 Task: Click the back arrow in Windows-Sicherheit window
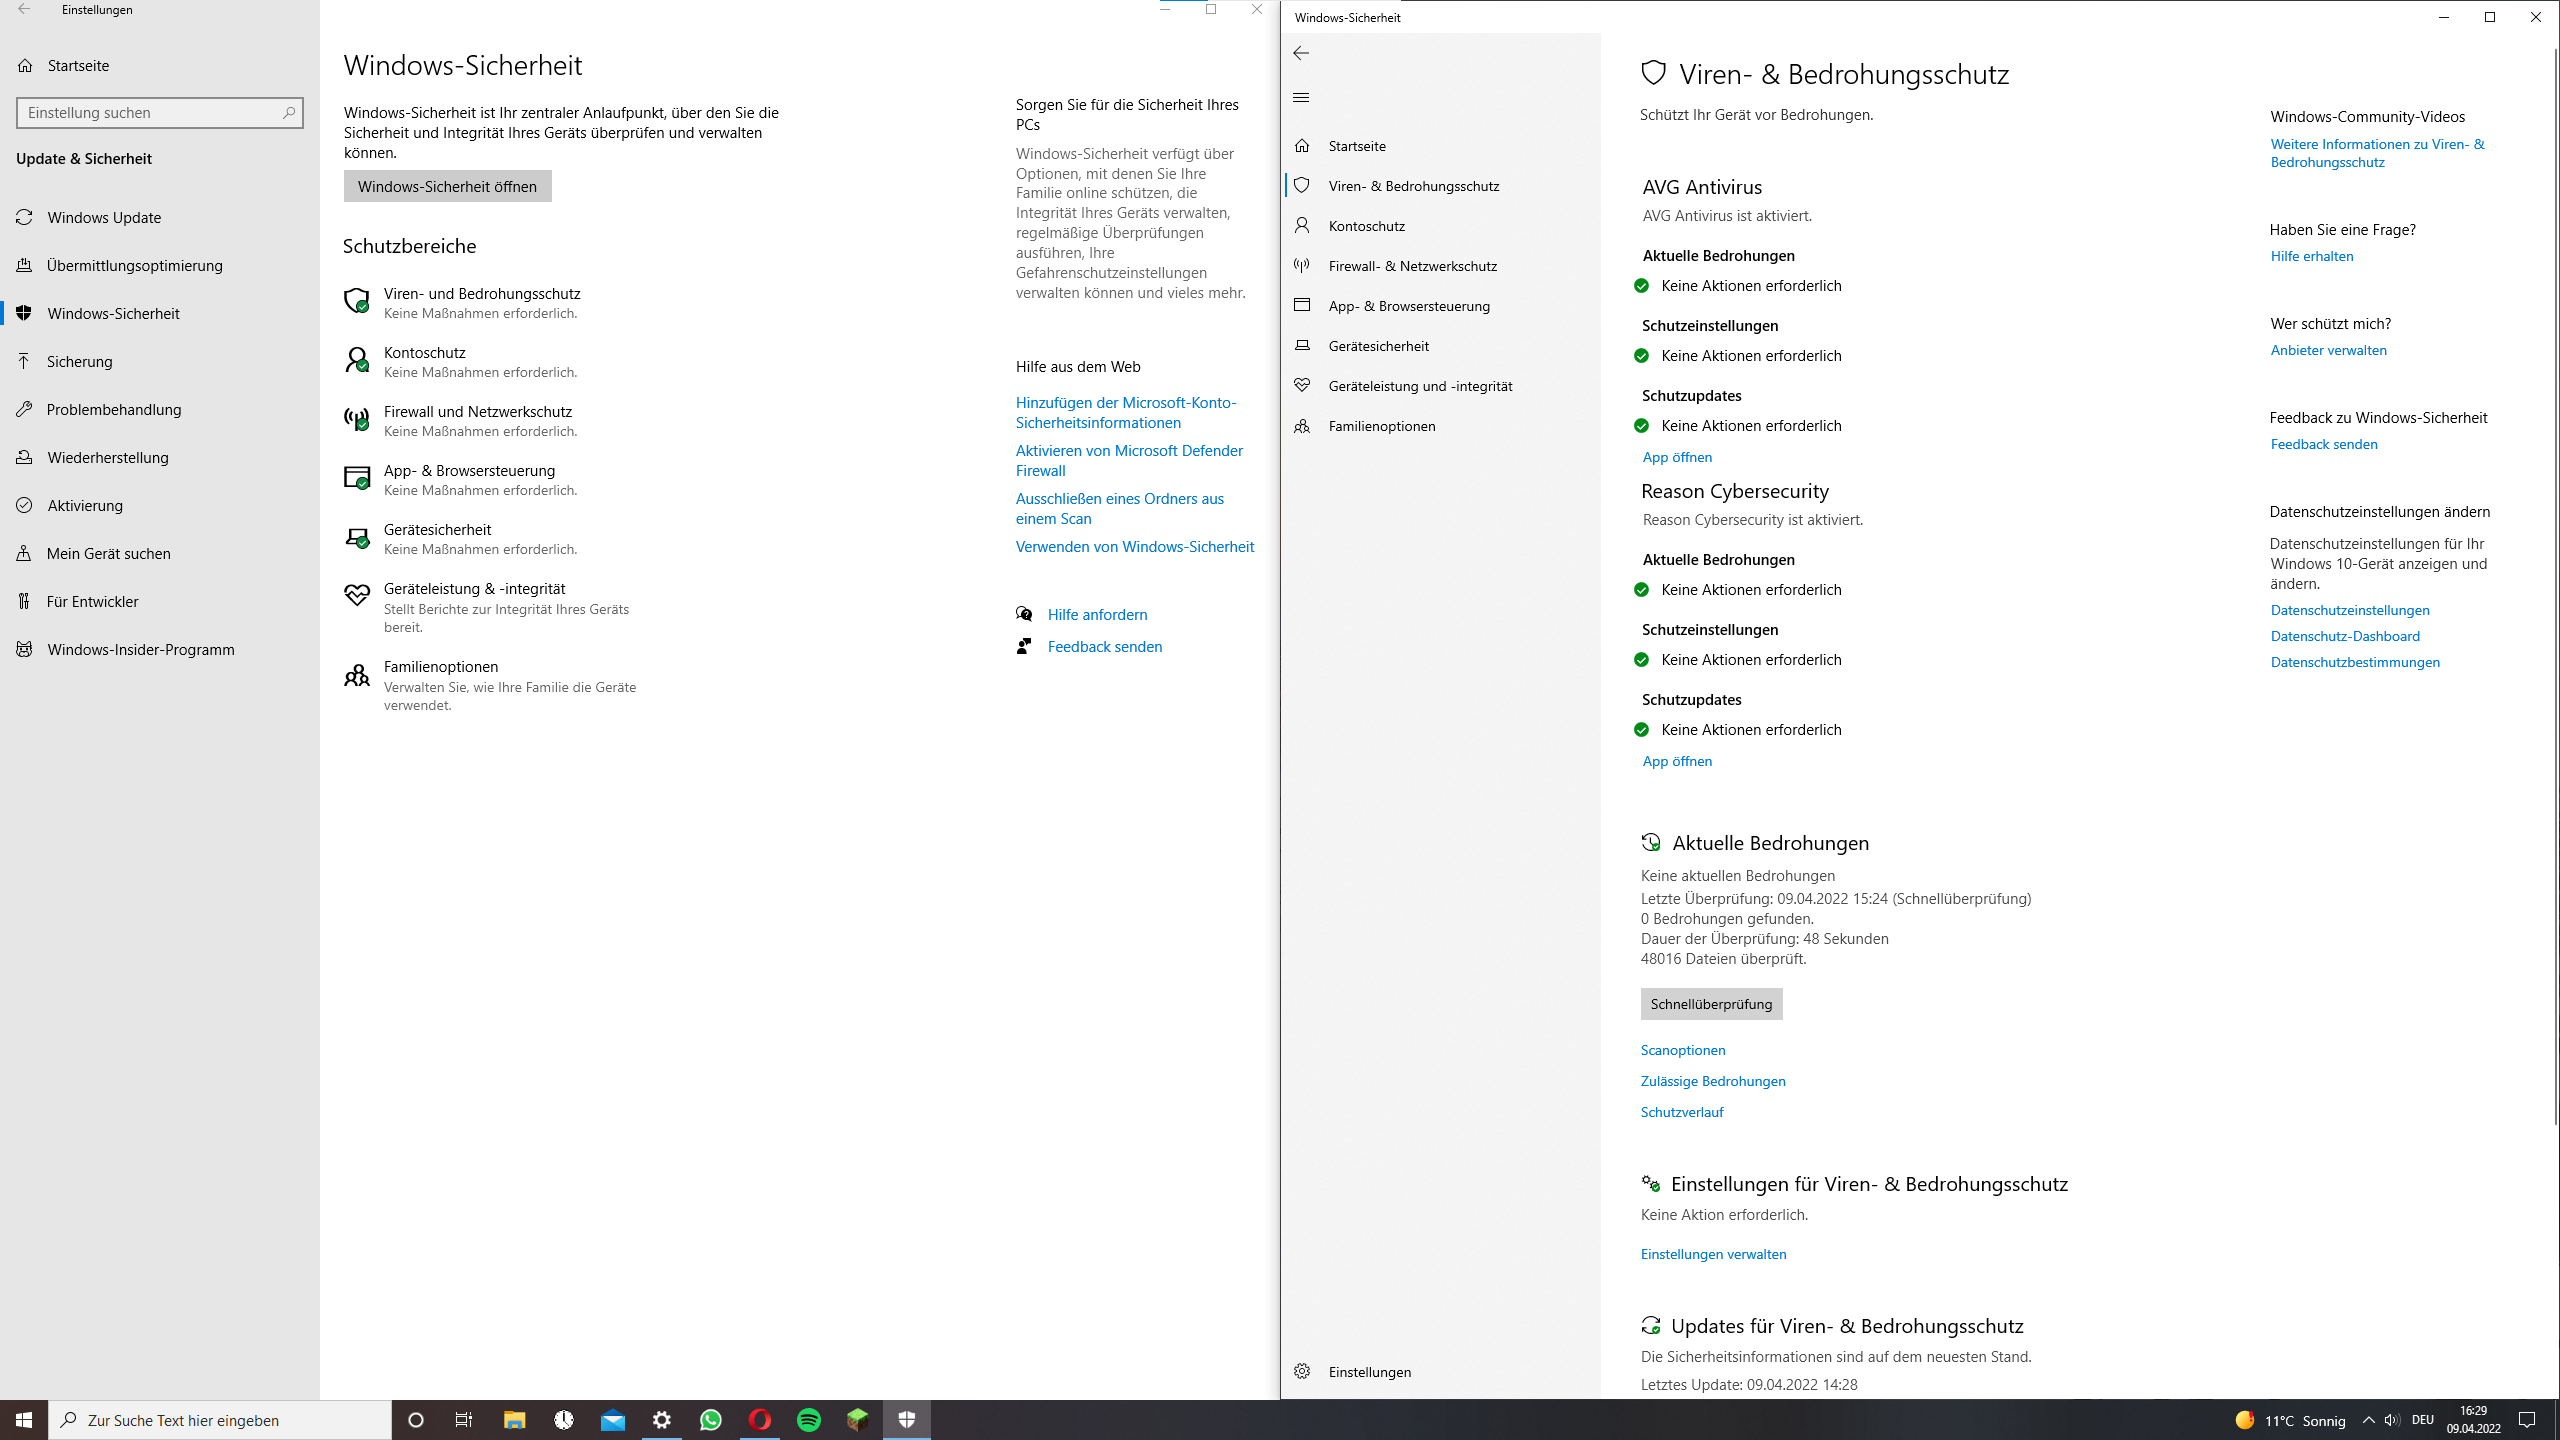[x=1301, y=53]
